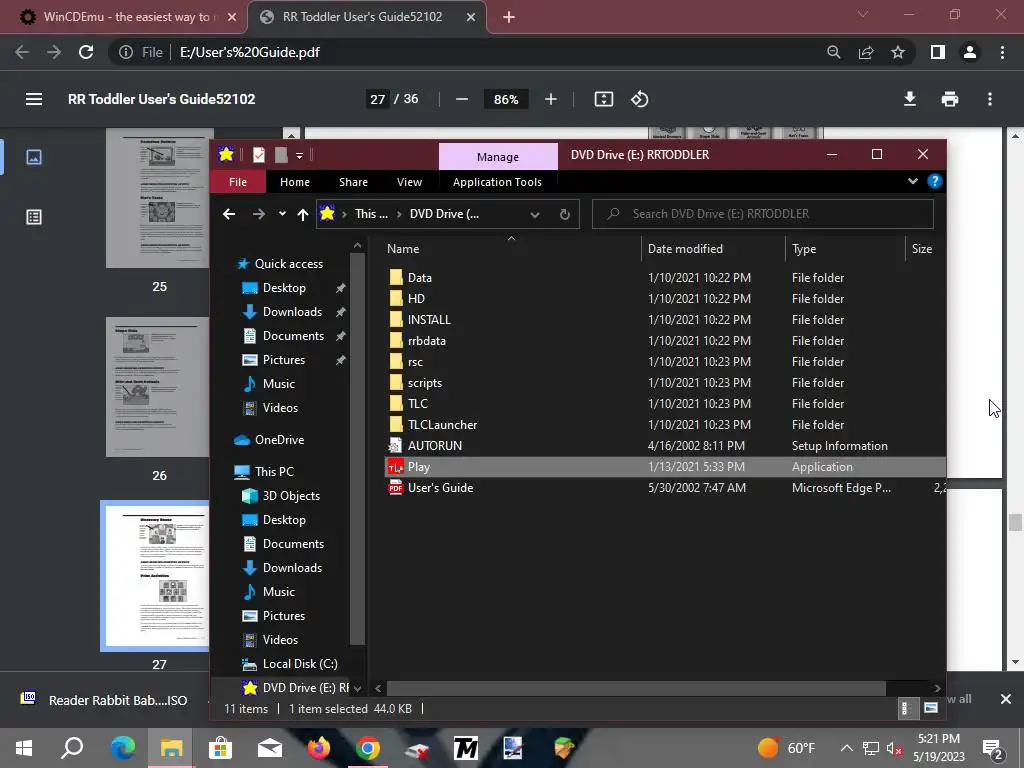Show PDF thumbnails view in sidebar
Screen dimensions: 1024x768
coord(34,157)
